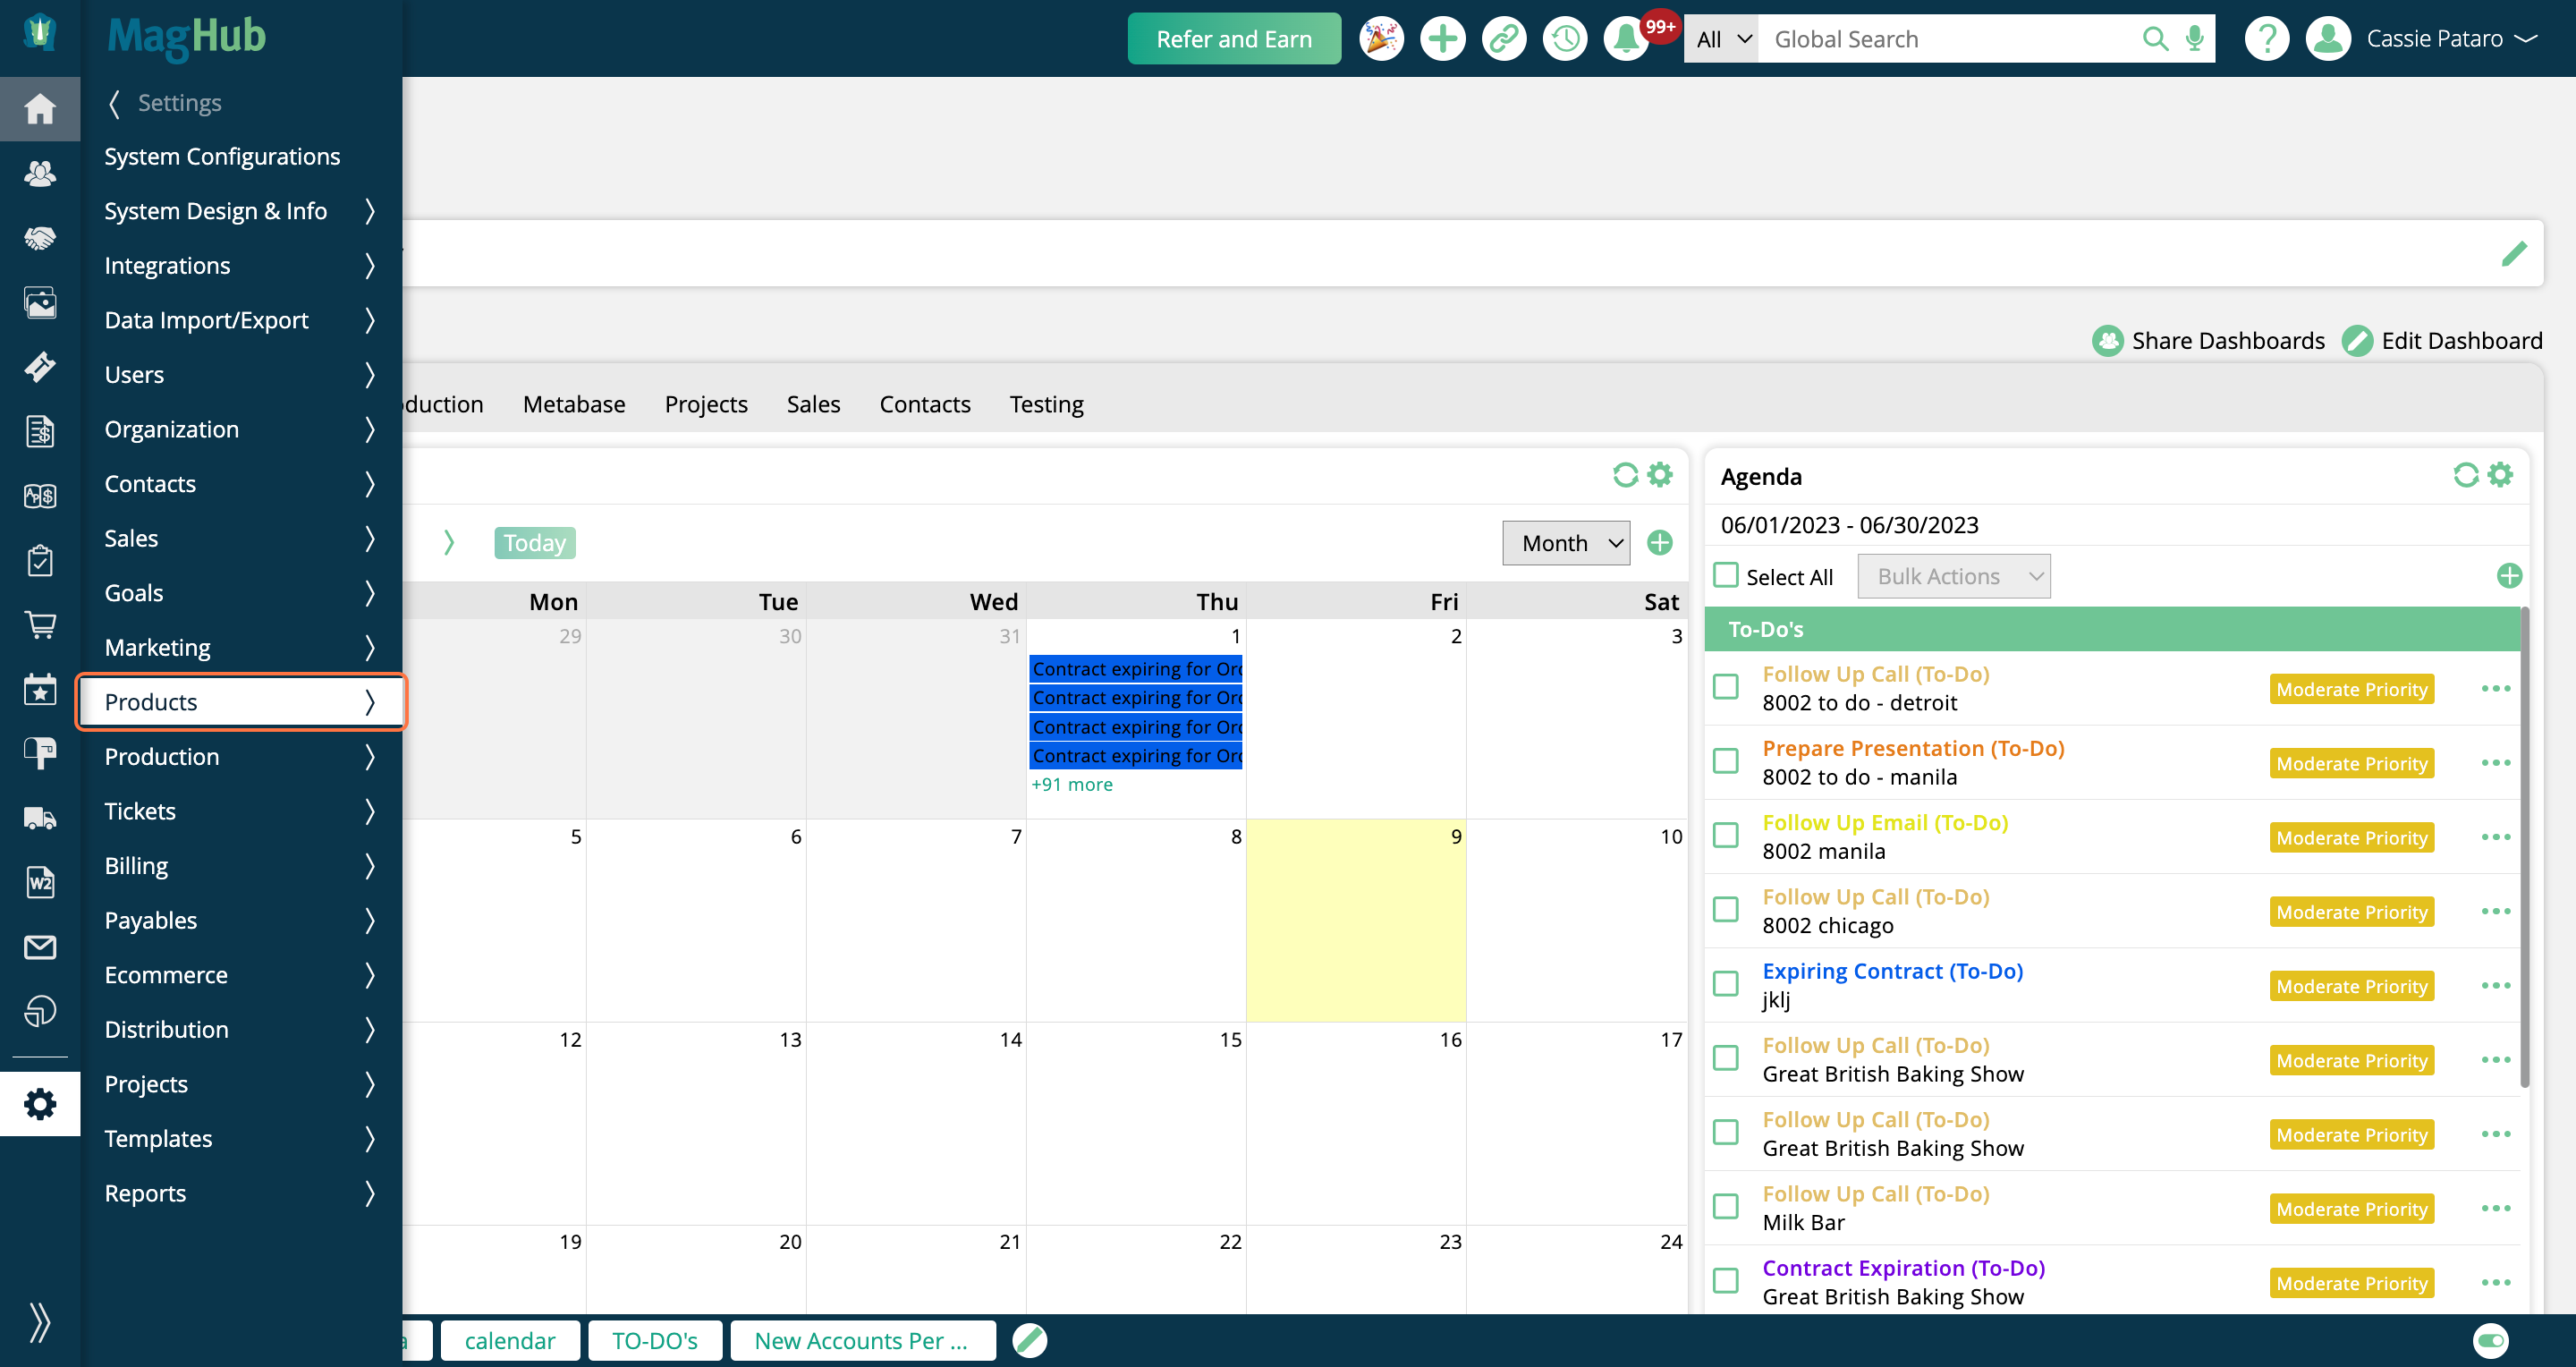2576x1367 pixels.
Task: Click the pencil edit icon on banner
Action: coord(2514,254)
